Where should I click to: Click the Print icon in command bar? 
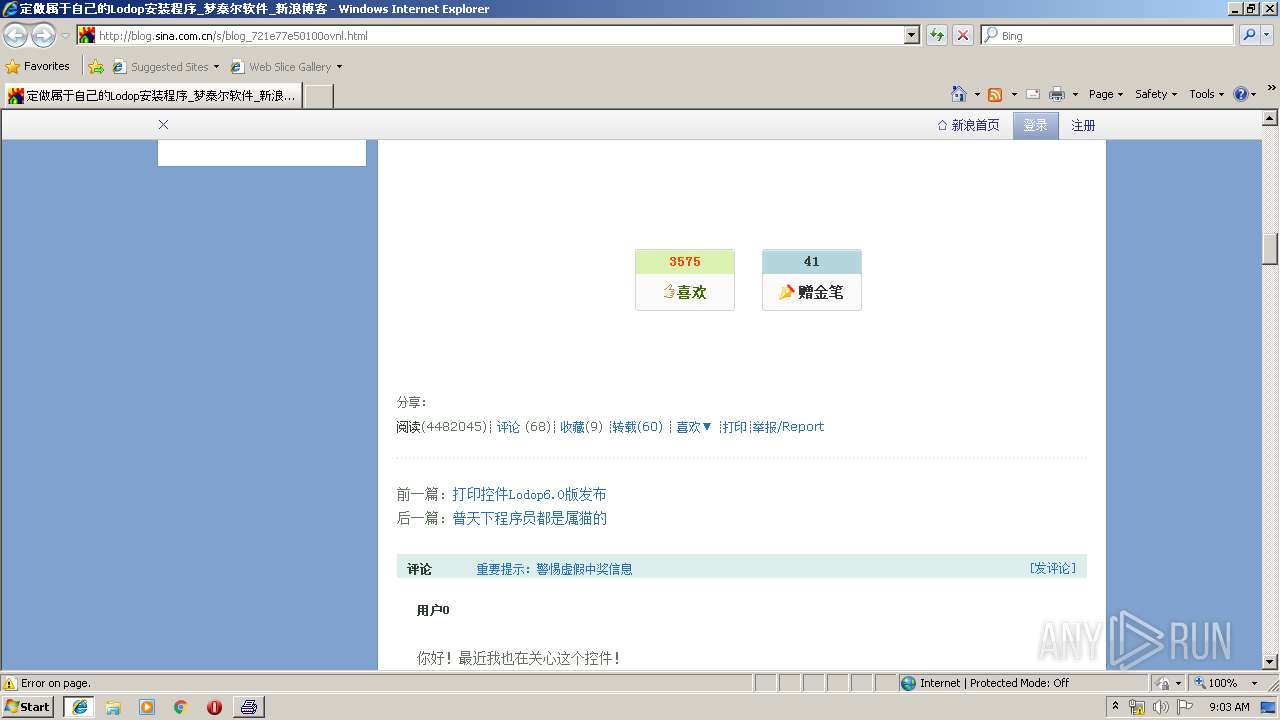1057,94
